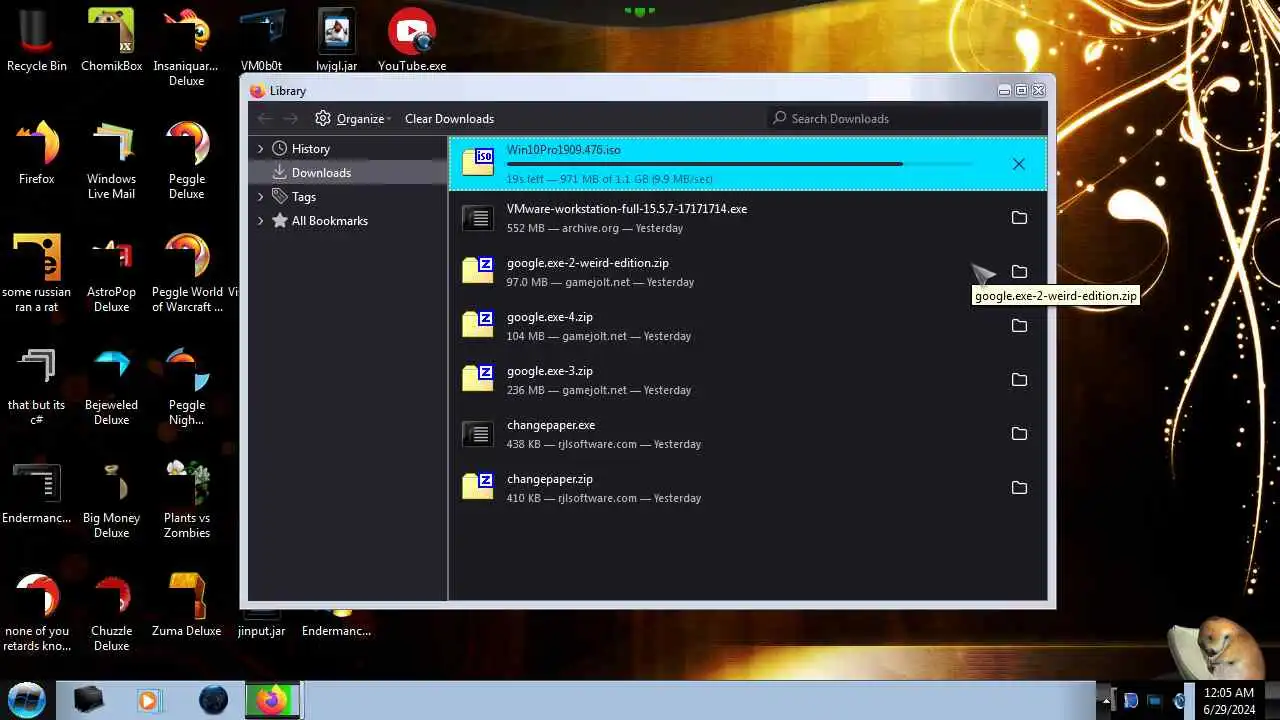Open the Organize dropdown menu

click(x=353, y=118)
